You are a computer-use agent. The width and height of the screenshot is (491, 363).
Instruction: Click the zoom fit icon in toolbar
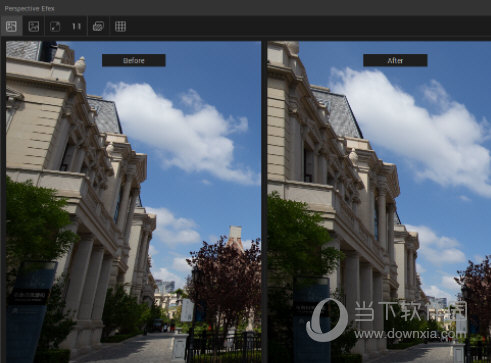[55, 26]
